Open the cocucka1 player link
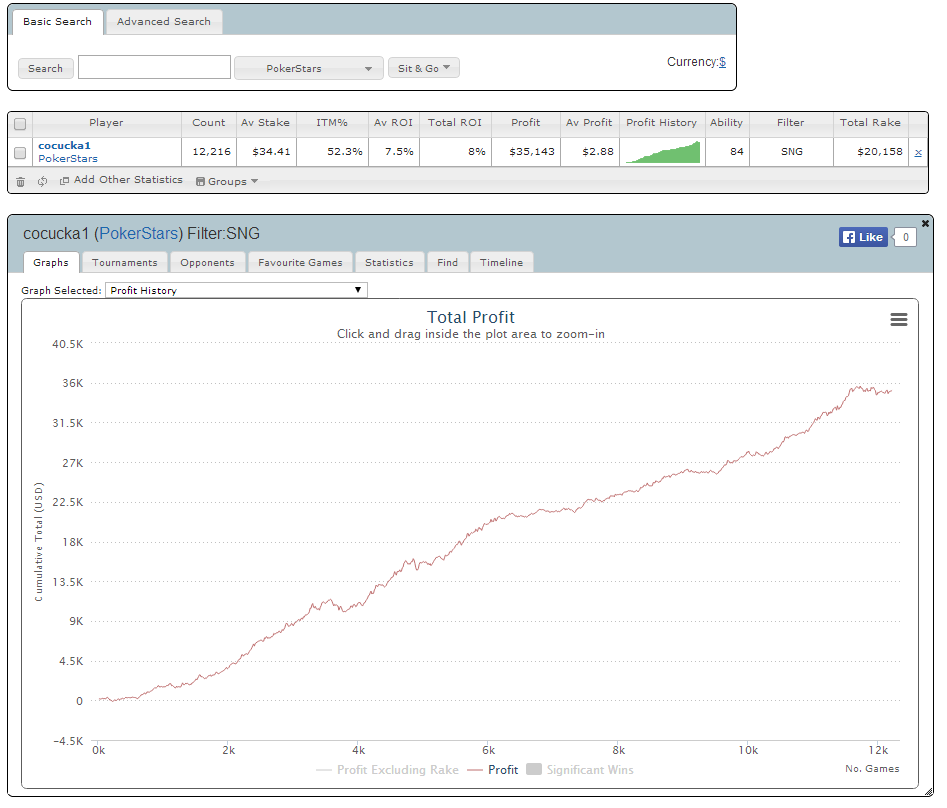This screenshot has width=947, height=808. (x=64, y=146)
